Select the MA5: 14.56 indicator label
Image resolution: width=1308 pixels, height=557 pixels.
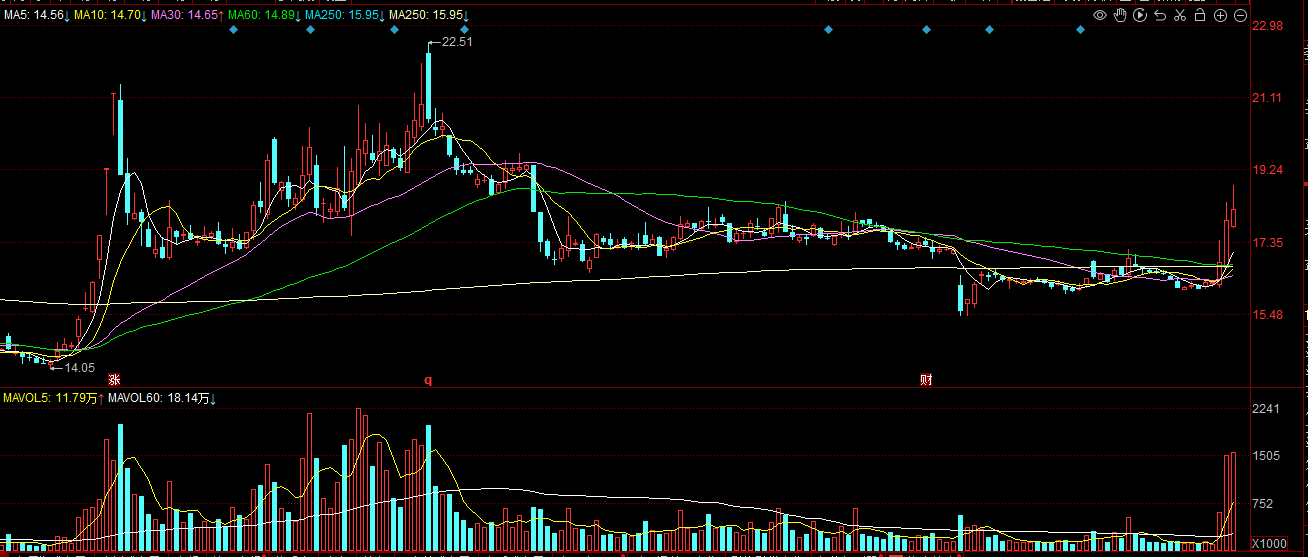coord(35,16)
